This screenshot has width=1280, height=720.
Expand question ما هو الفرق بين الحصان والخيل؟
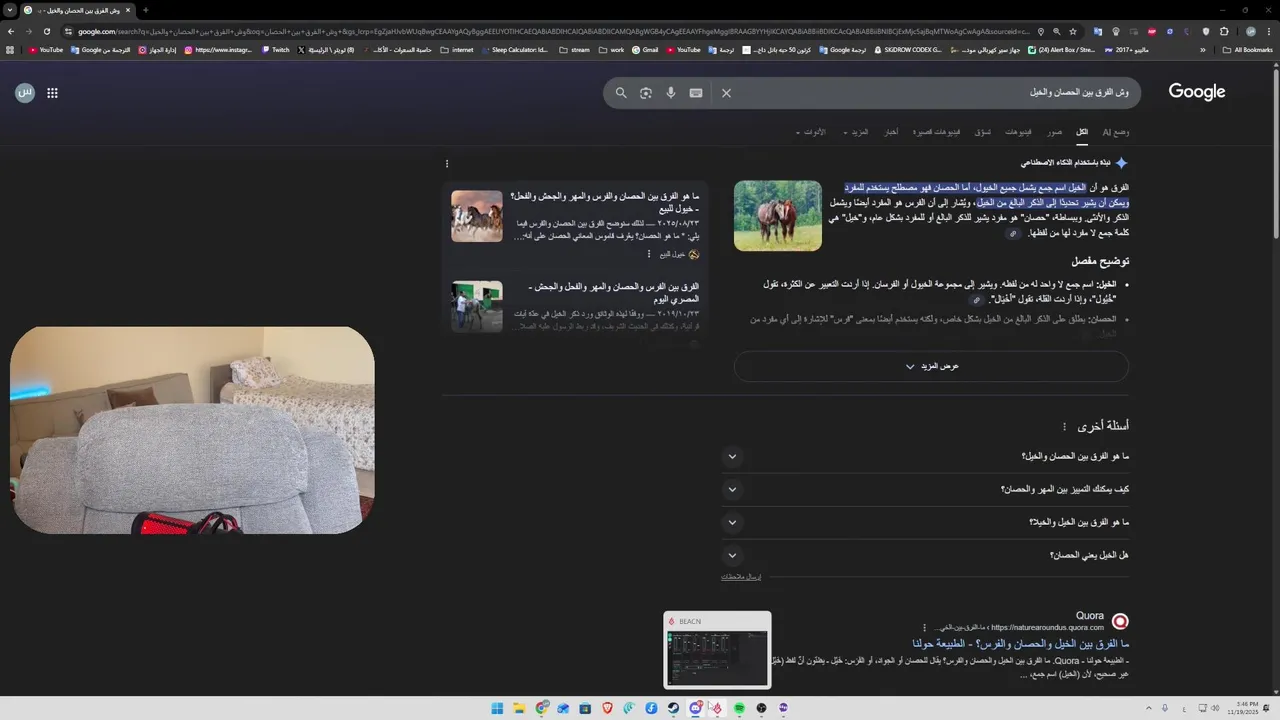pos(925,457)
